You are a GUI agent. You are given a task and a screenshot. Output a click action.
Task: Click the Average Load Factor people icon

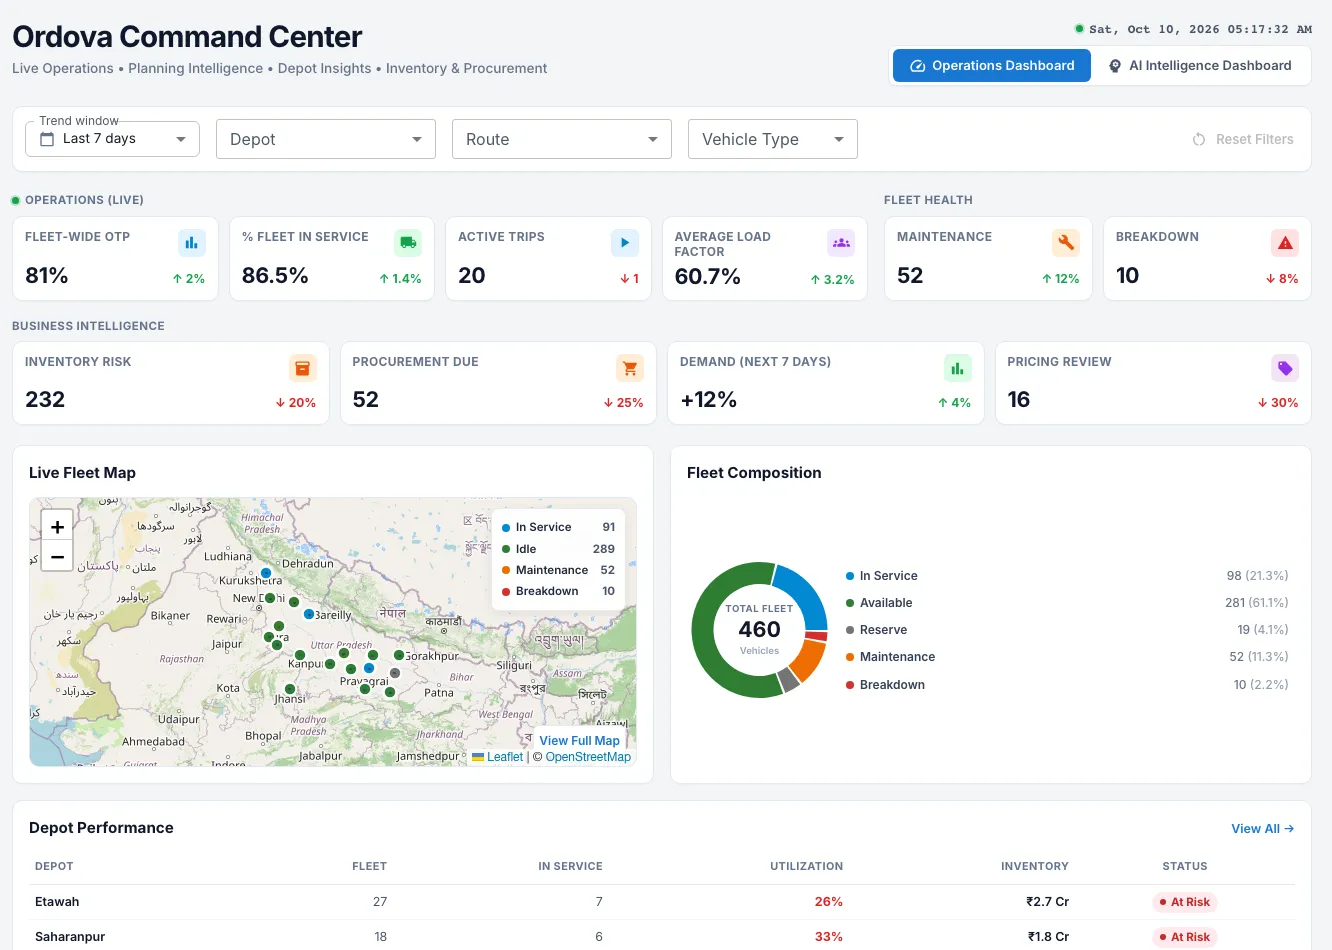(x=841, y=242)
